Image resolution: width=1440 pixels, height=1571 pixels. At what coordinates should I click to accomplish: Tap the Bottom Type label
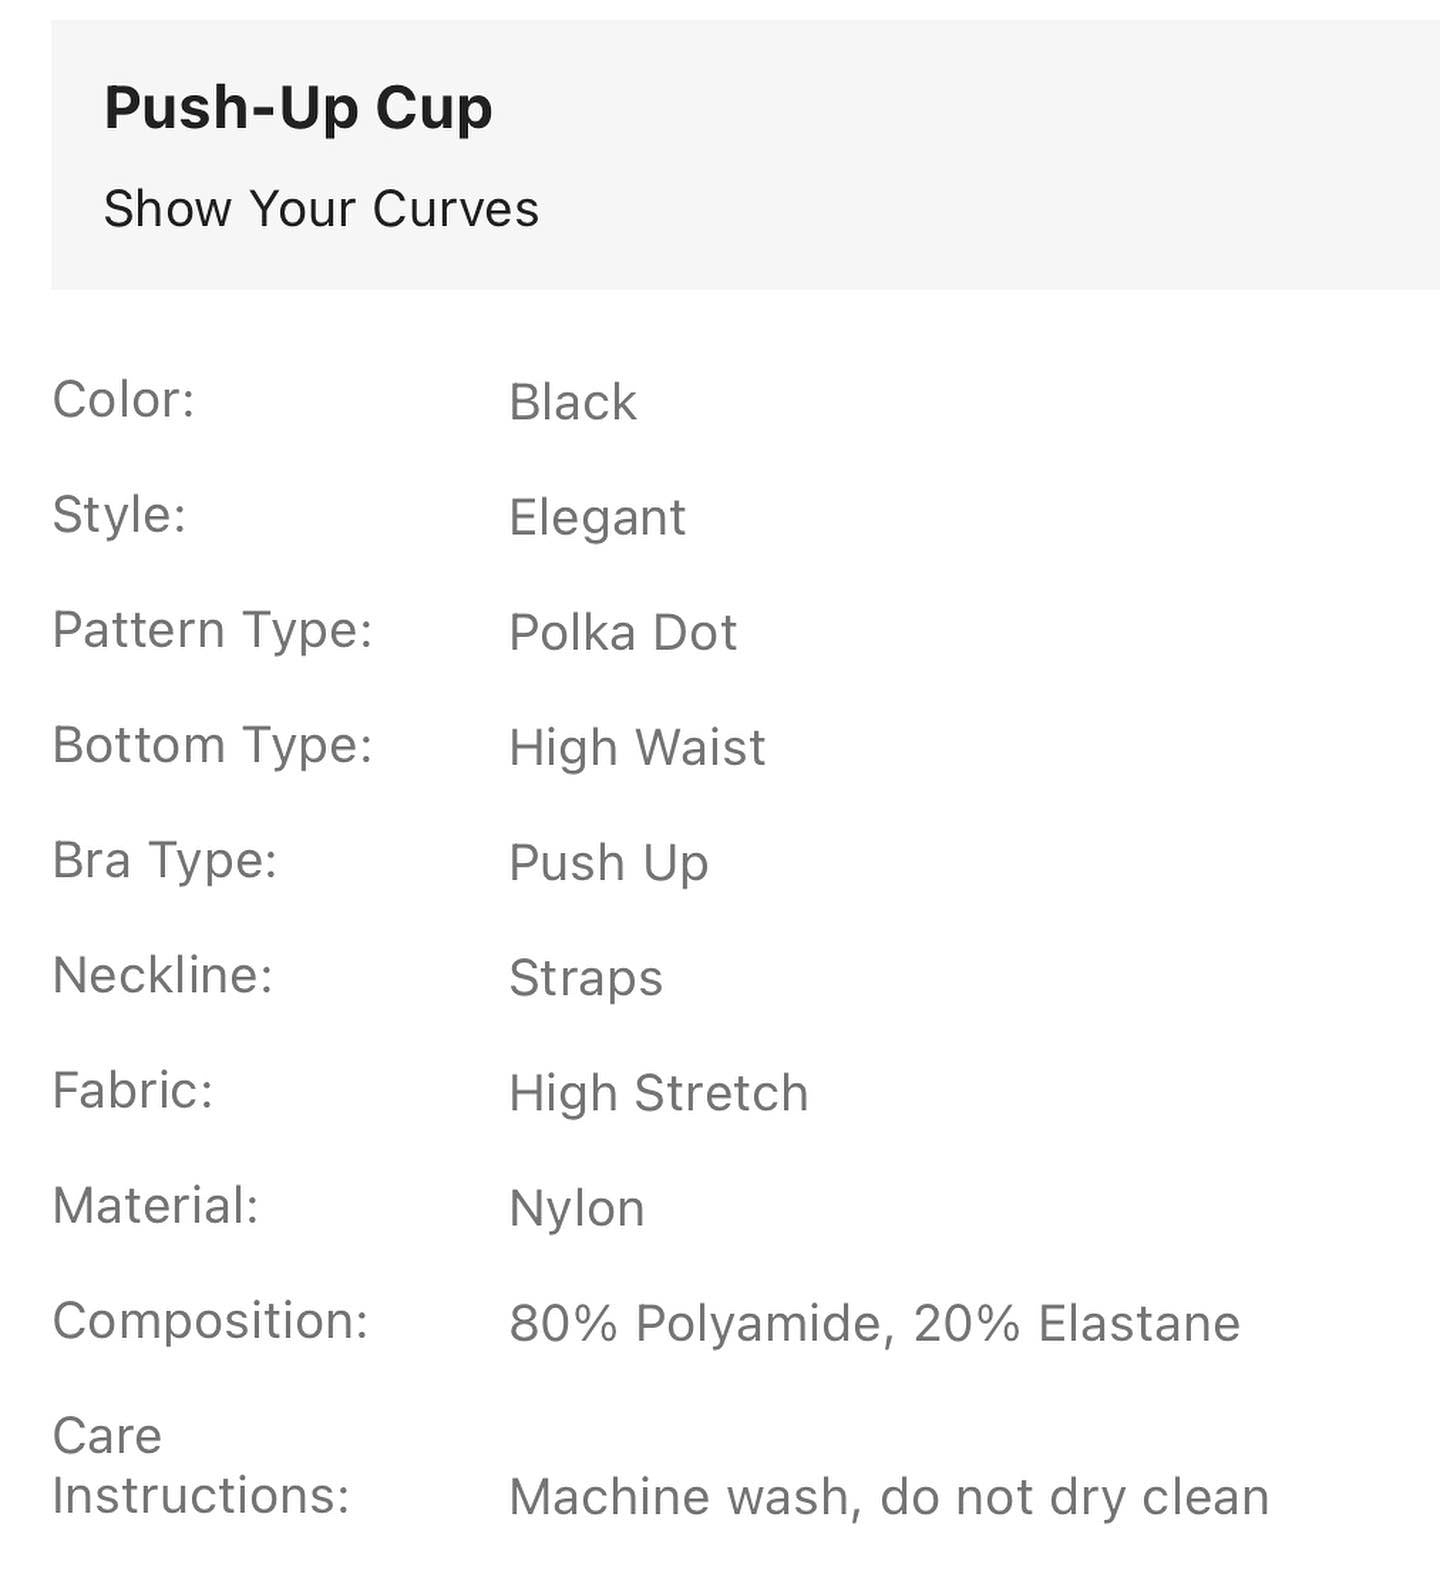click(212, 745)
